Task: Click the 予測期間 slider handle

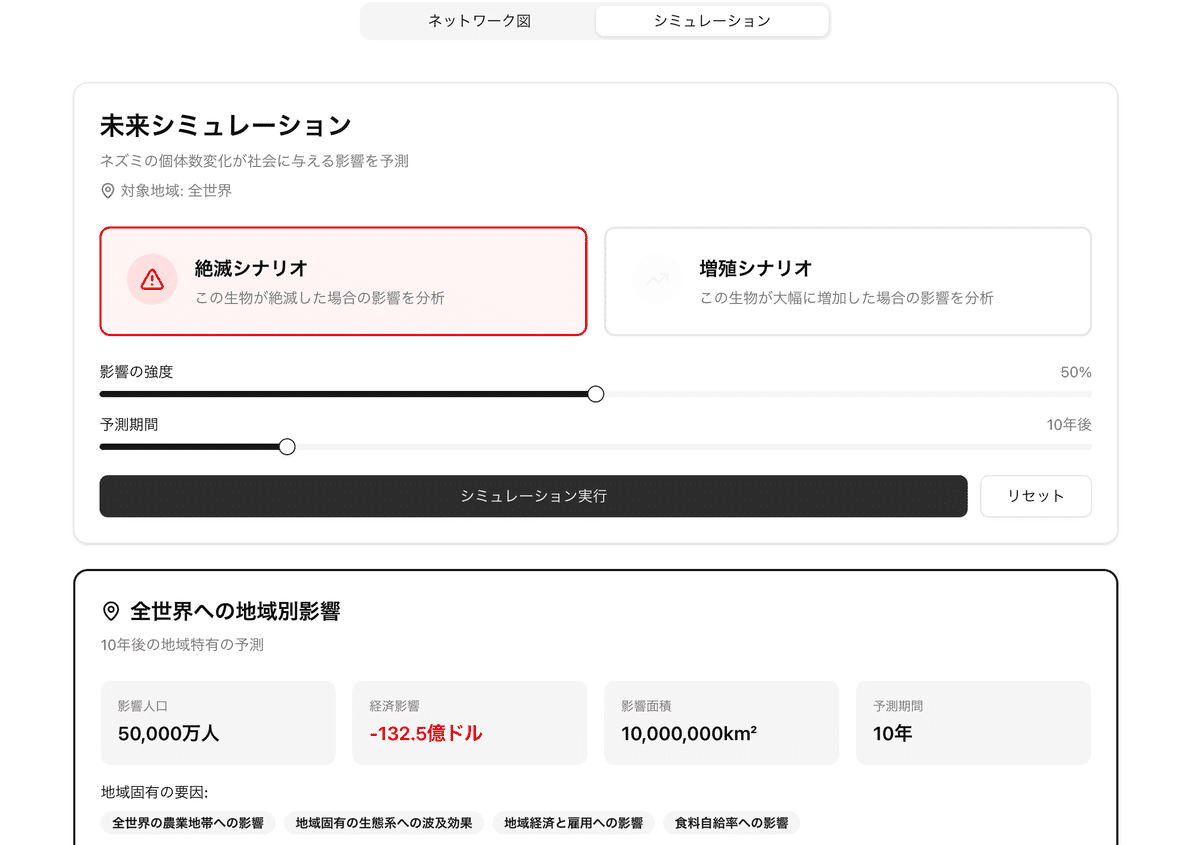Action: (x=287, y=446)
